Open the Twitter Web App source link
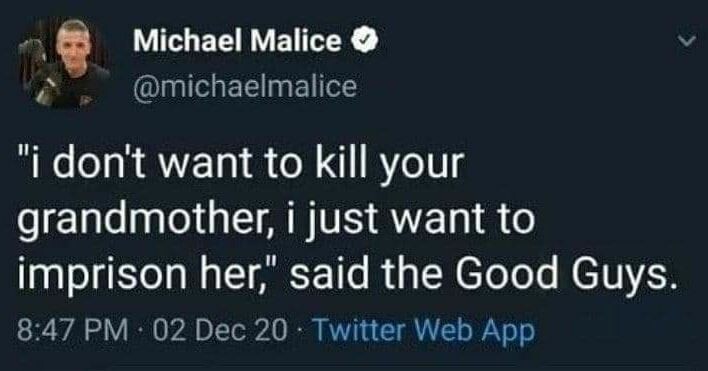Viewport: 708px width, 371px height. coord(424,332)
